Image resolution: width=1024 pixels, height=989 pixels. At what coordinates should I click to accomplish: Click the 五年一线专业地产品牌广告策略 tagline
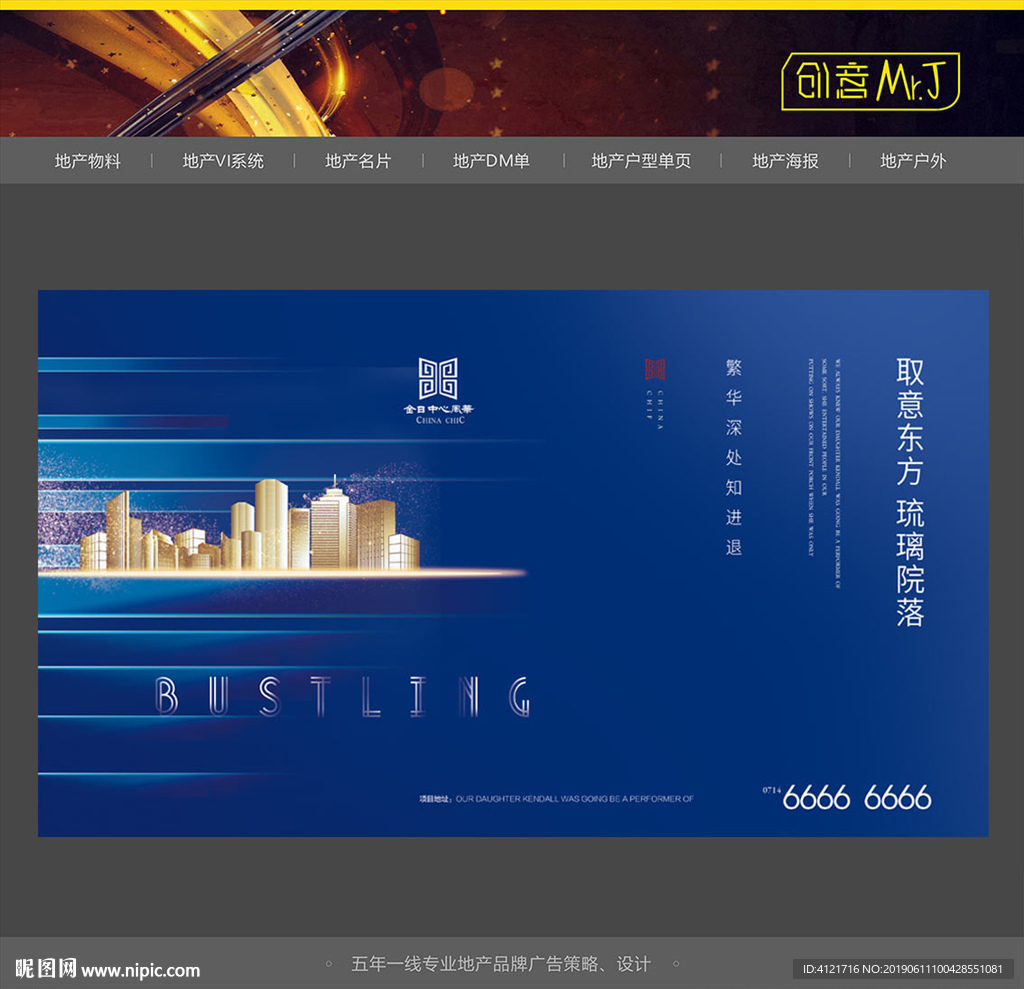coord(501,964)
